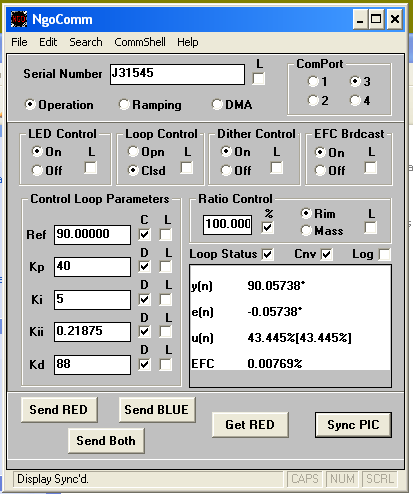Click the Get RED button
This screenshot has width=413, height=494.
(x=250, y=425)
